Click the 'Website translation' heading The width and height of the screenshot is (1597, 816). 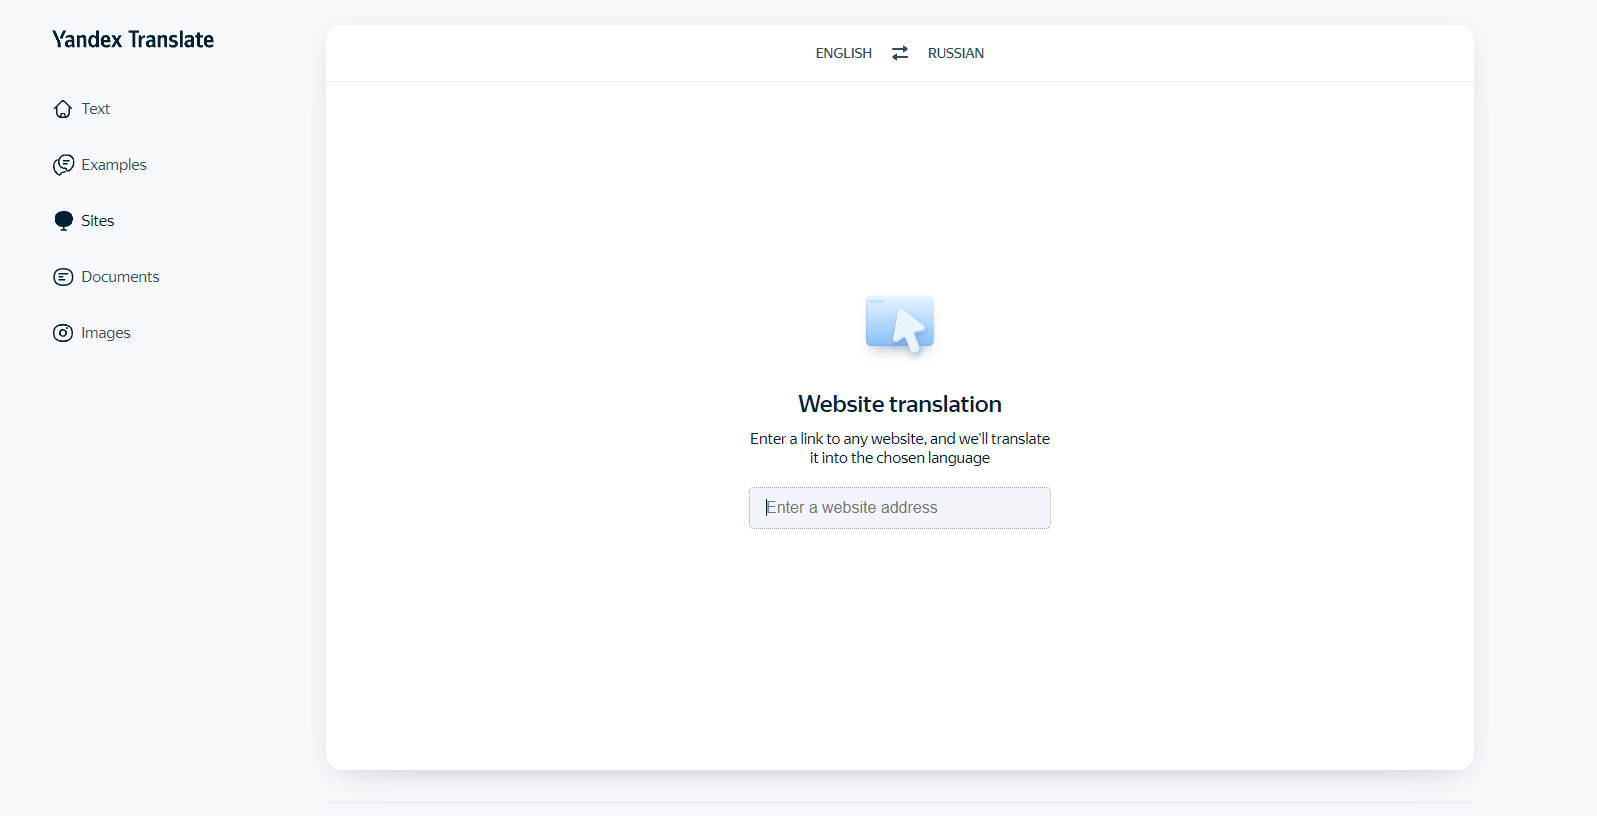(x=900, y=404)
